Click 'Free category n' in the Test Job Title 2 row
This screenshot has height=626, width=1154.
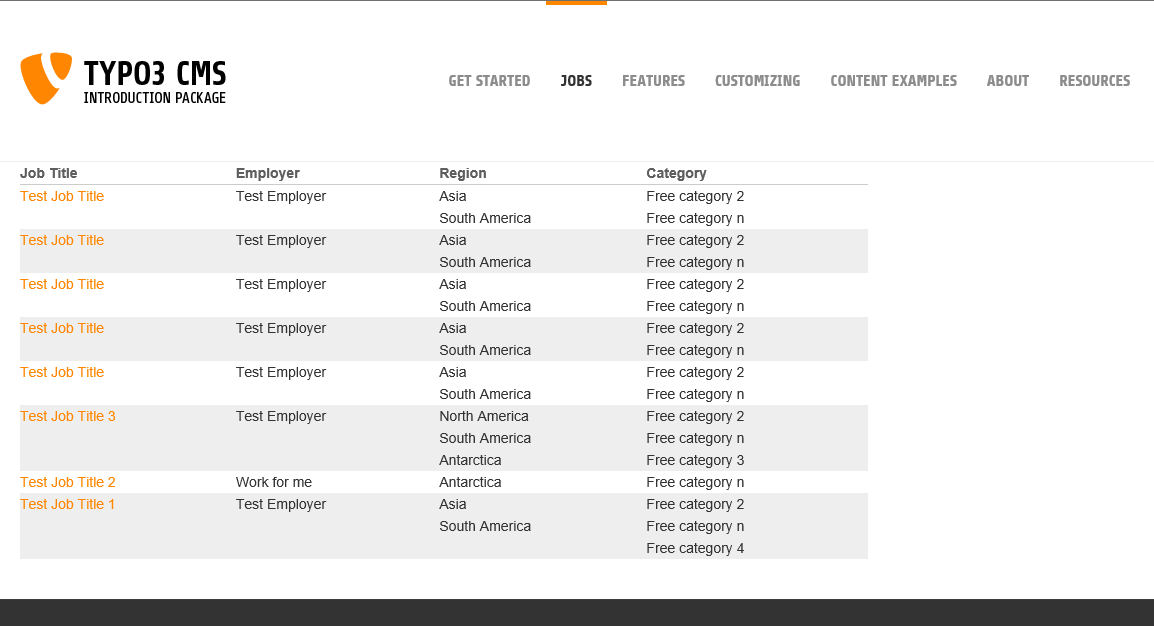tap(695, 483)
